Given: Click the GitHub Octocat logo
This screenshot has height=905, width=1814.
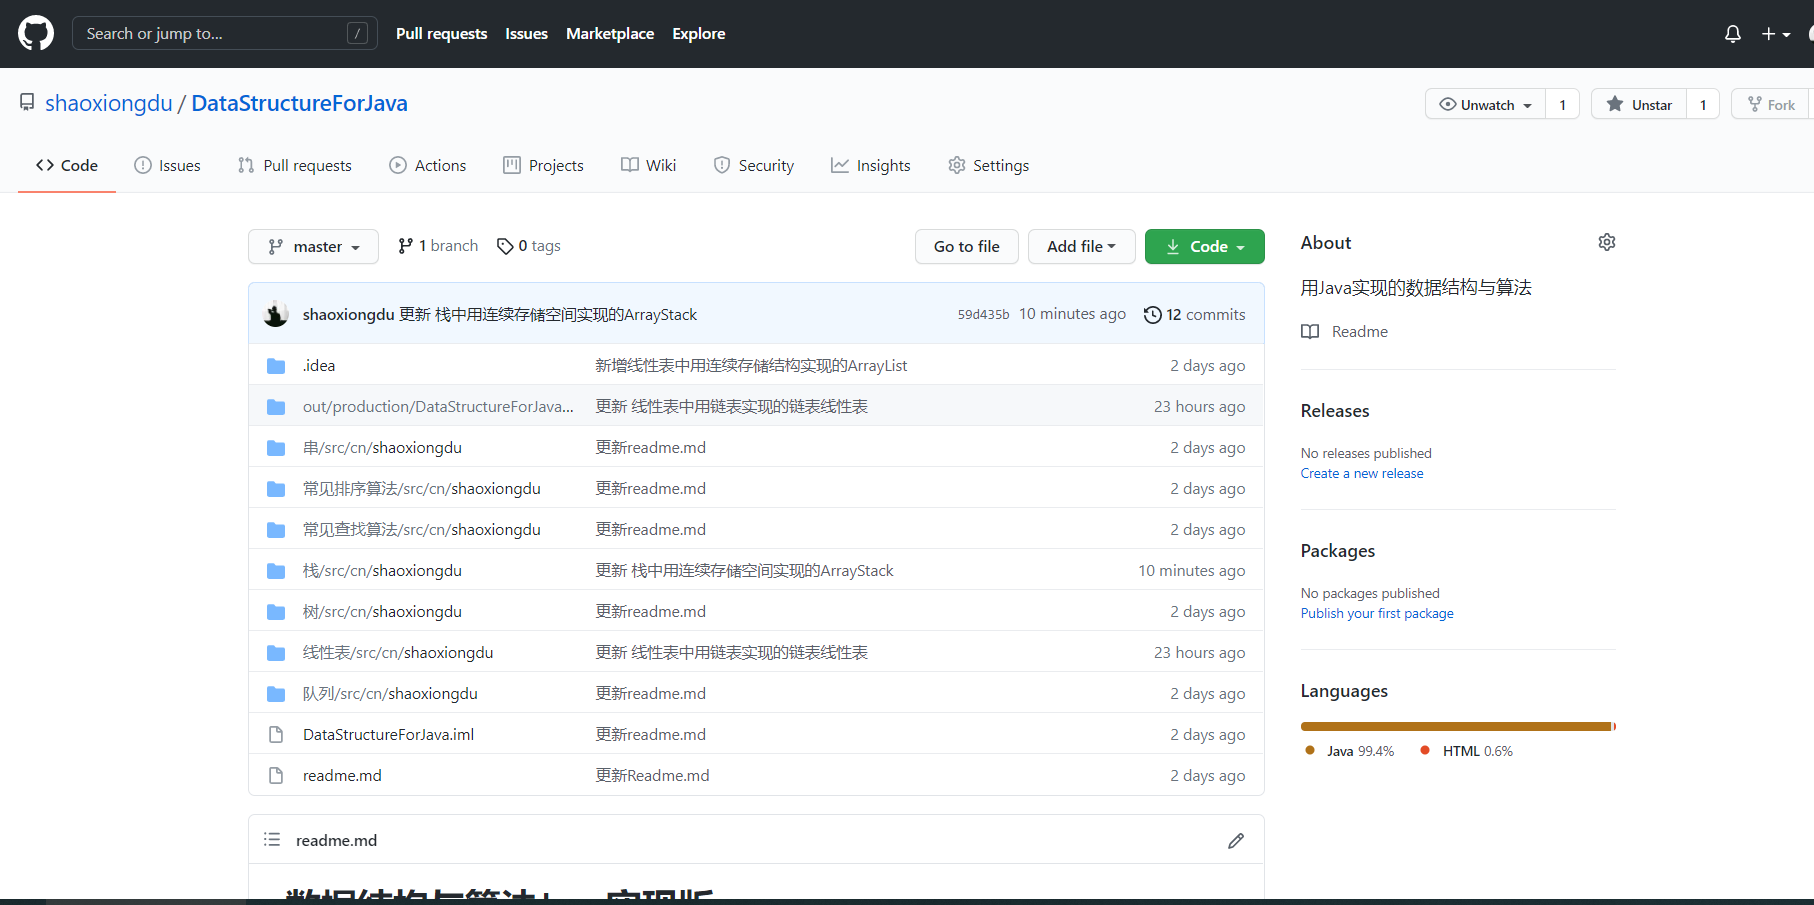Looking at the screenshot, I should [36, 33].
